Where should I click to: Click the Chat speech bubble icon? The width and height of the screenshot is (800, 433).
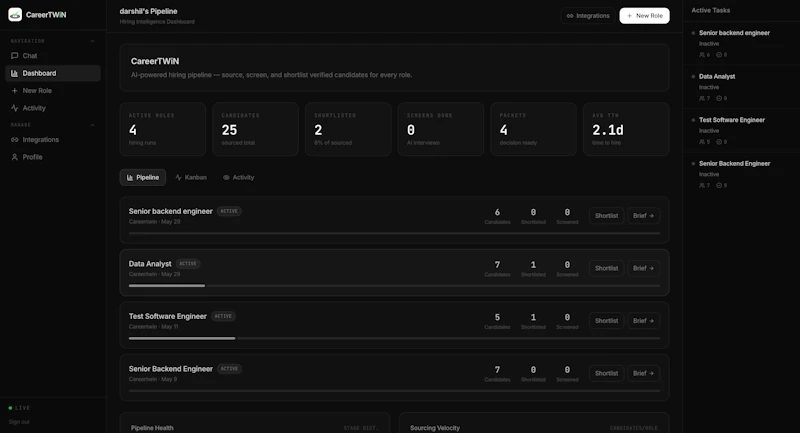(14, 56)
